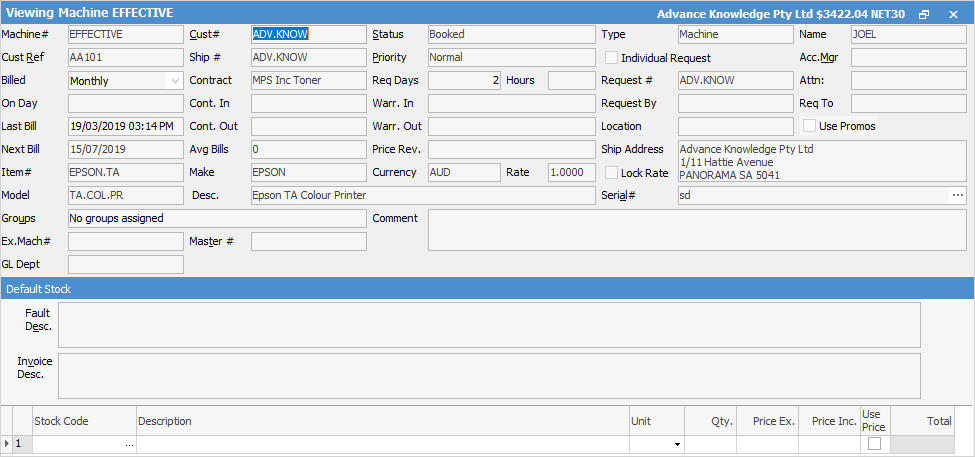
Task: Enable the Use Promos checkbox
Action: tap(810, 126)
